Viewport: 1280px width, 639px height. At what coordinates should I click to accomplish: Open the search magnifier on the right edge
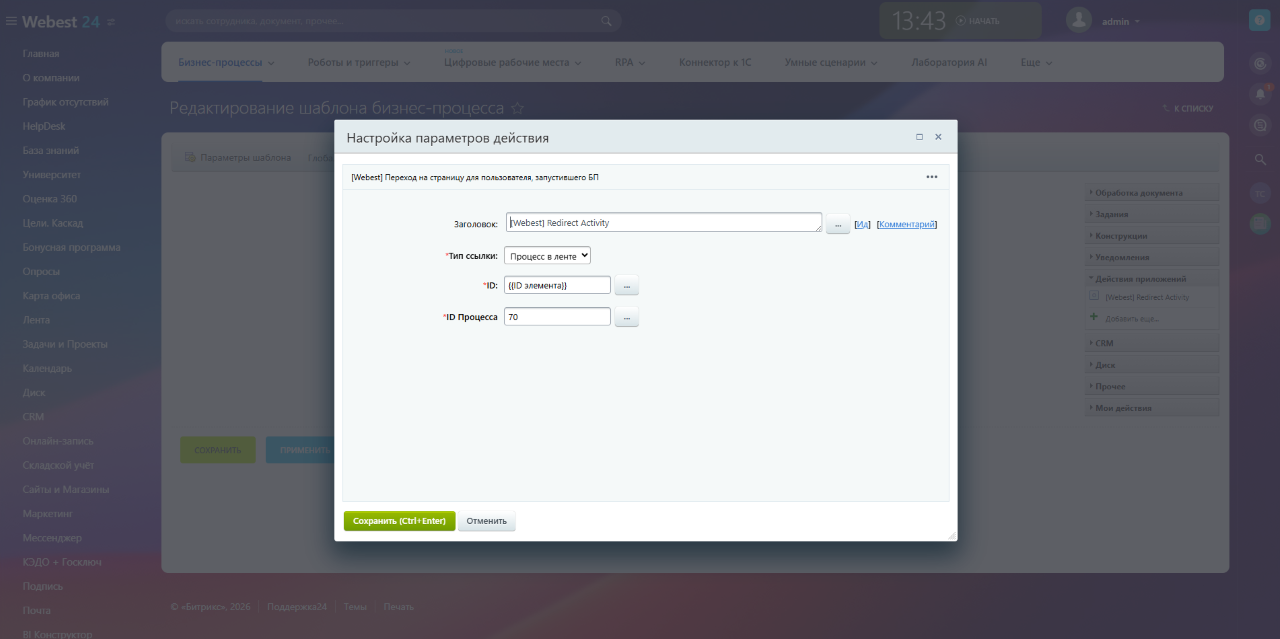pyautogui.click(x=1259, y=157)
